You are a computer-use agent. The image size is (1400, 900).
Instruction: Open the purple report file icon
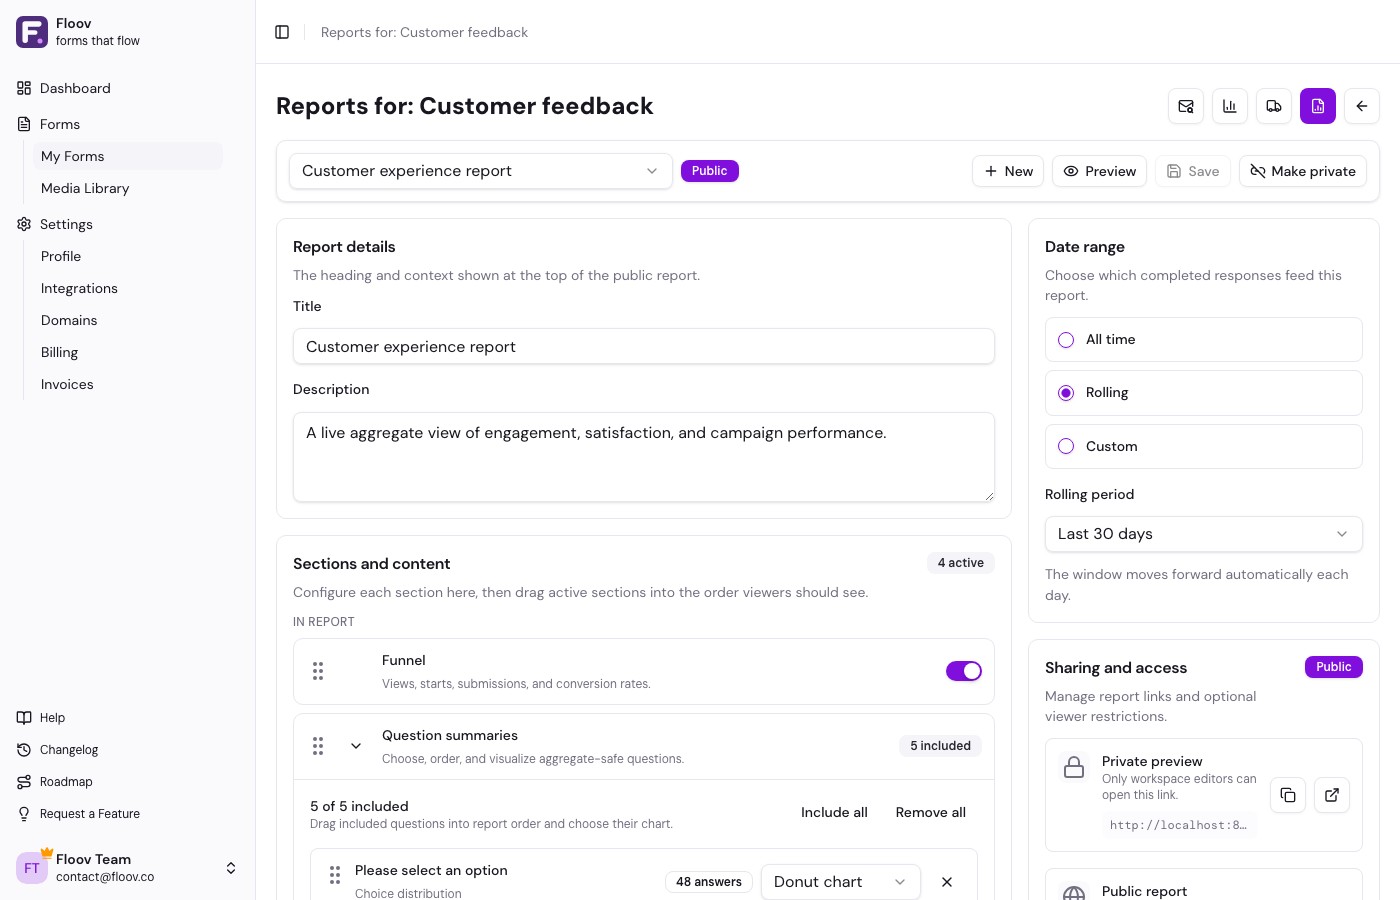click(x=1318, y=106)
